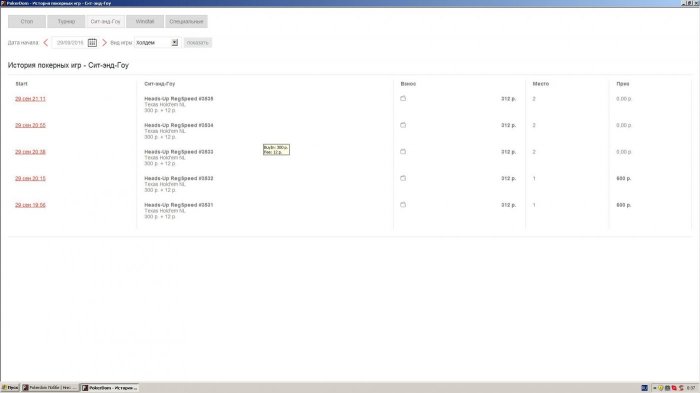This screenshot has width=700, height=393.
Task: Click buy-in icon for tournament #0535 row
Action: 403,98
